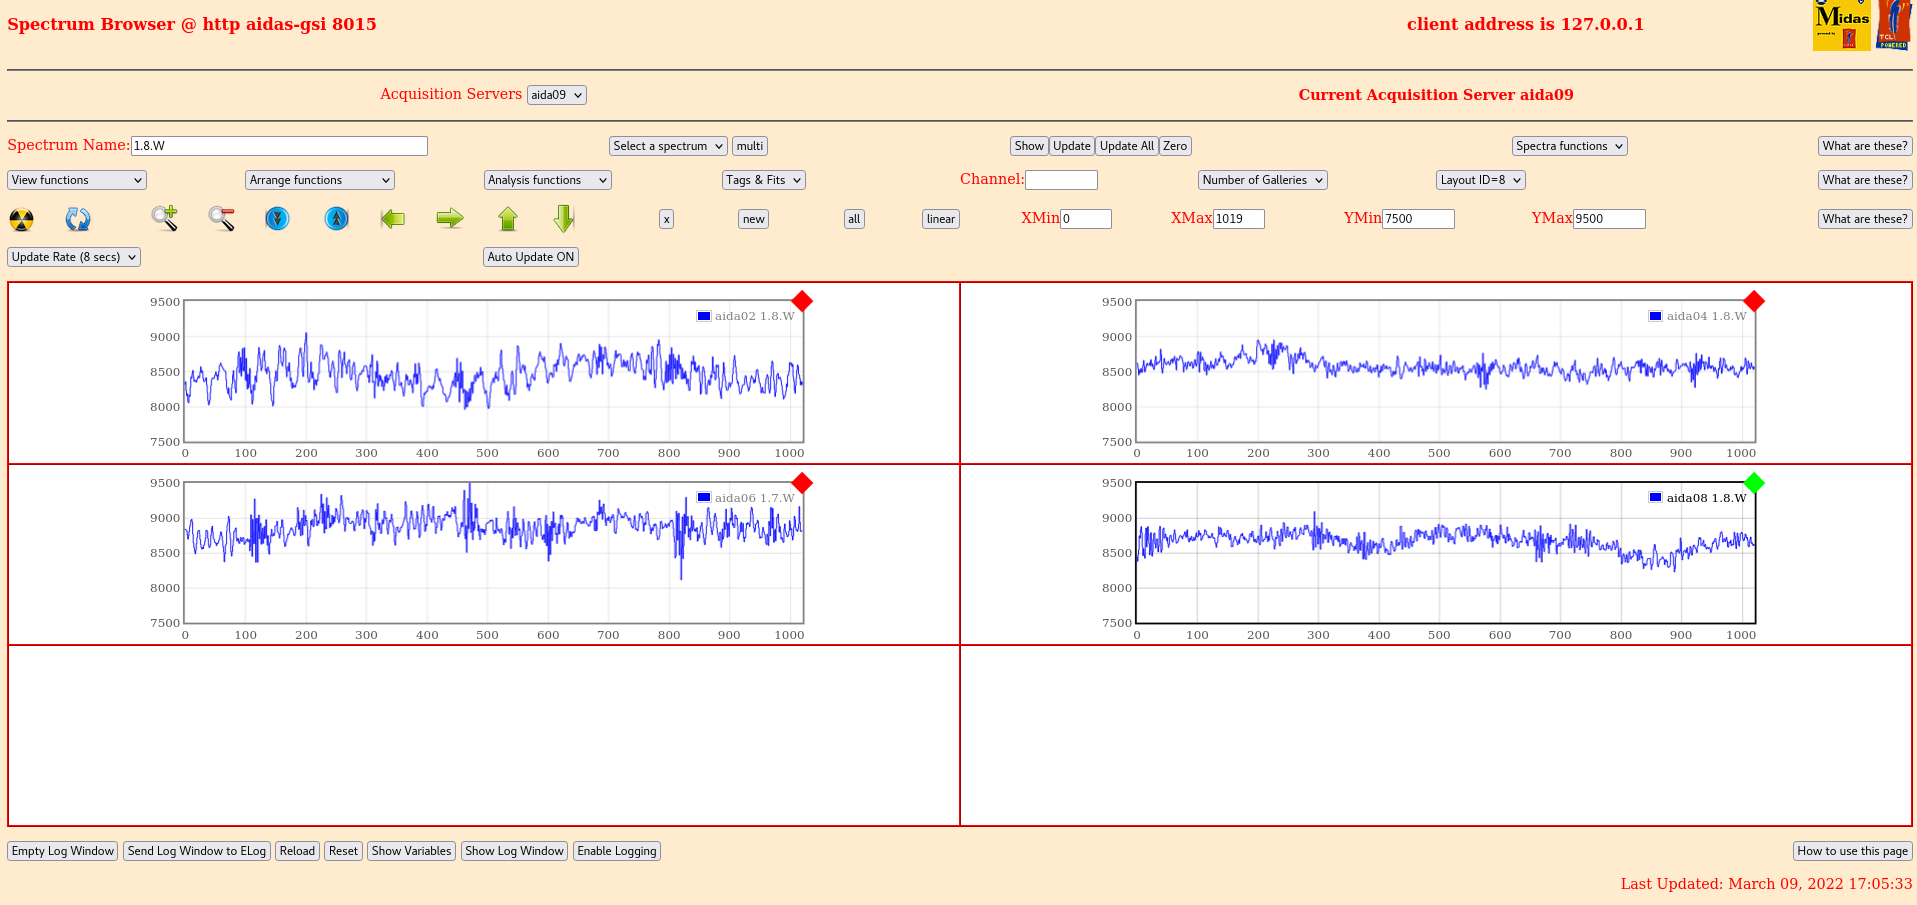The image size is (1917, 905).
Task: Open the Number of Galleries dropdown
Action: (1262, 180)
